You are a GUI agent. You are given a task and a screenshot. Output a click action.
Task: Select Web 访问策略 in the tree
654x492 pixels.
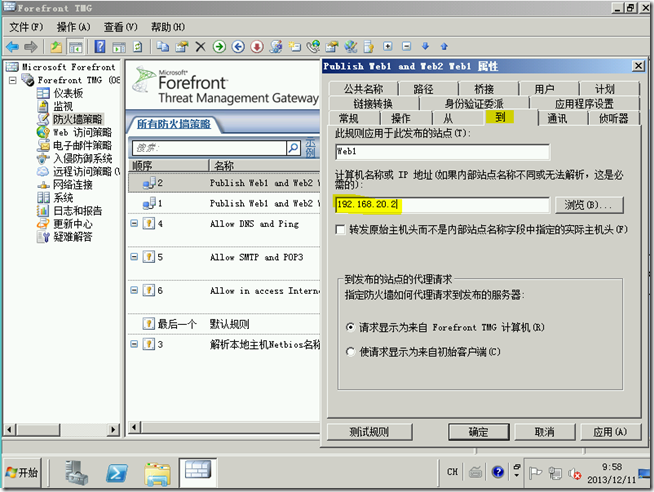coord(82,132)
